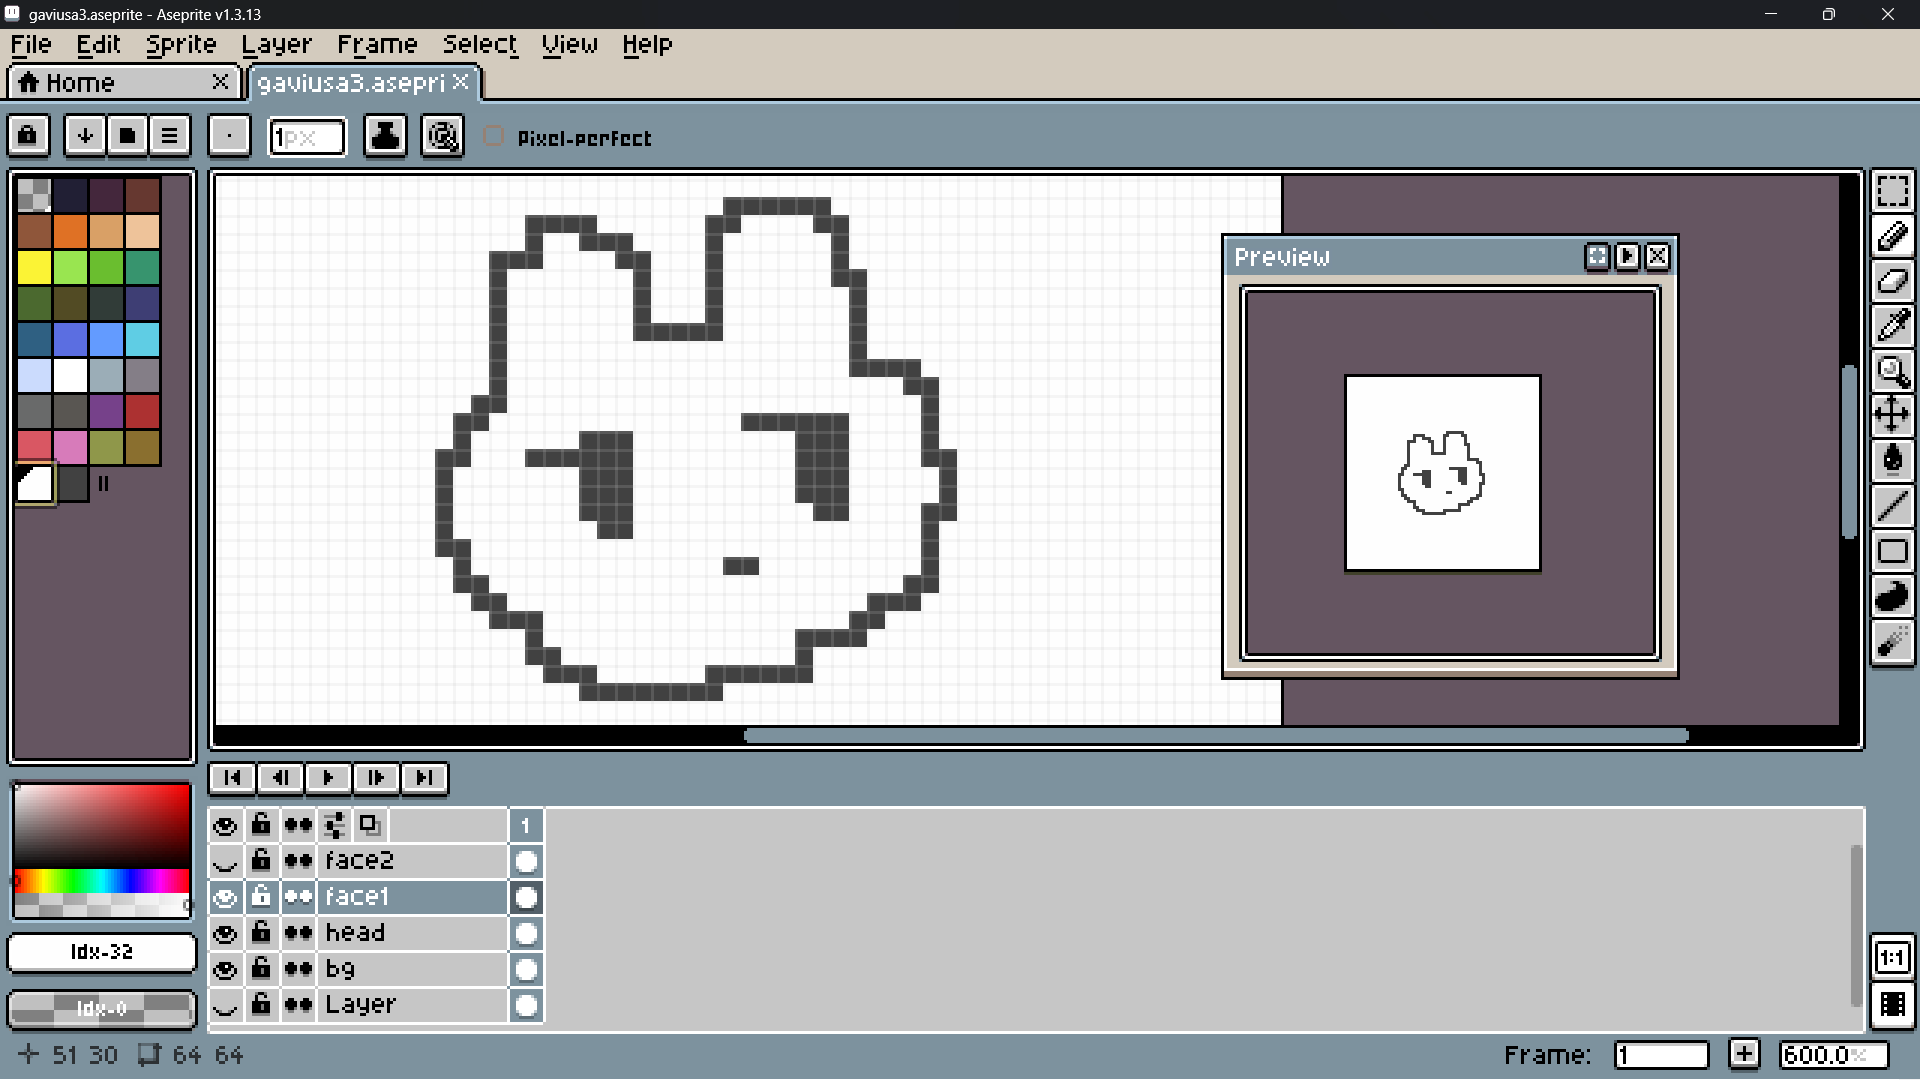
Task: Open the palette sort arrow button
Action: click(85, 136)
